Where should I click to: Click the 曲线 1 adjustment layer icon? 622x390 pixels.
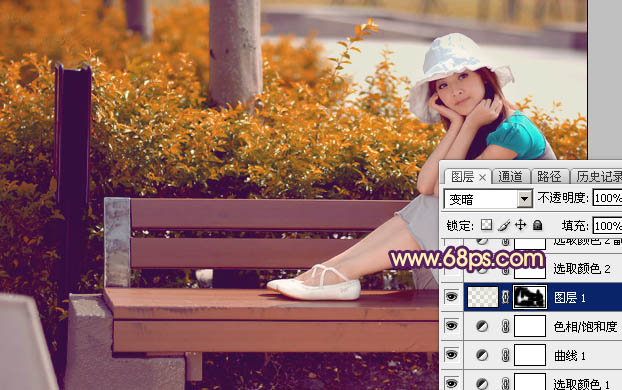pyautogui.click(x=482, y=355)
